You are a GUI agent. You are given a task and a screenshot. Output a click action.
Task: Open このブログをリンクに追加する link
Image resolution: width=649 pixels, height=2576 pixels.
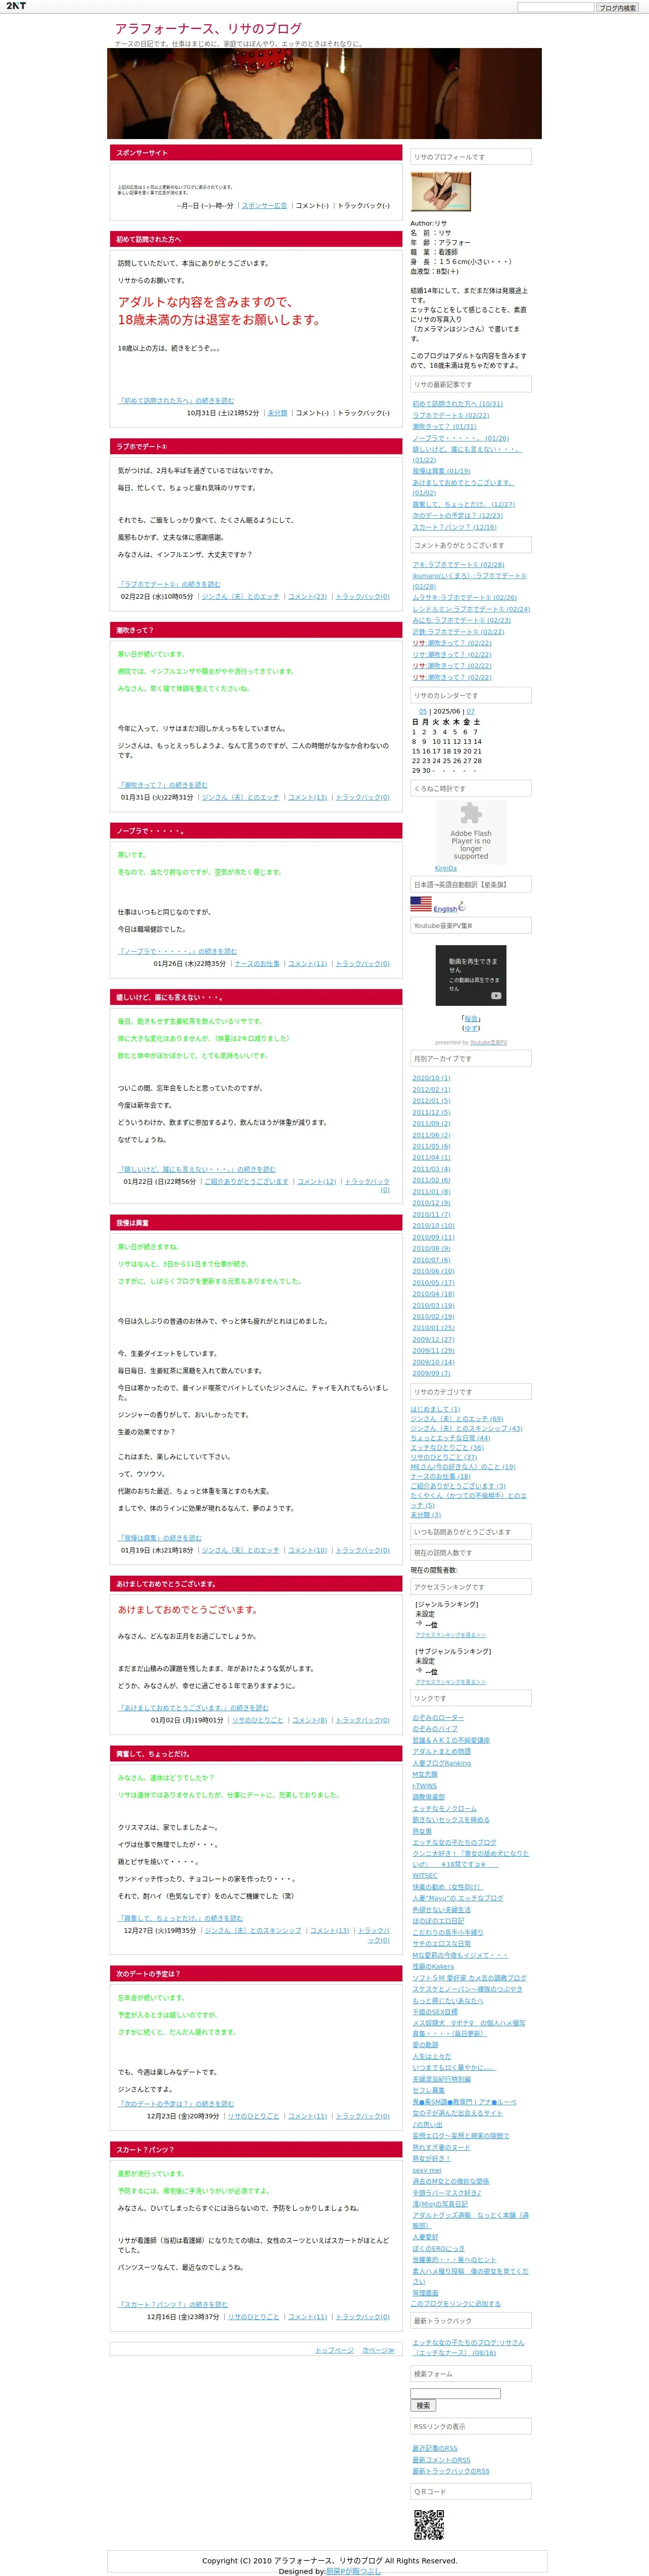click(456, 2303)
